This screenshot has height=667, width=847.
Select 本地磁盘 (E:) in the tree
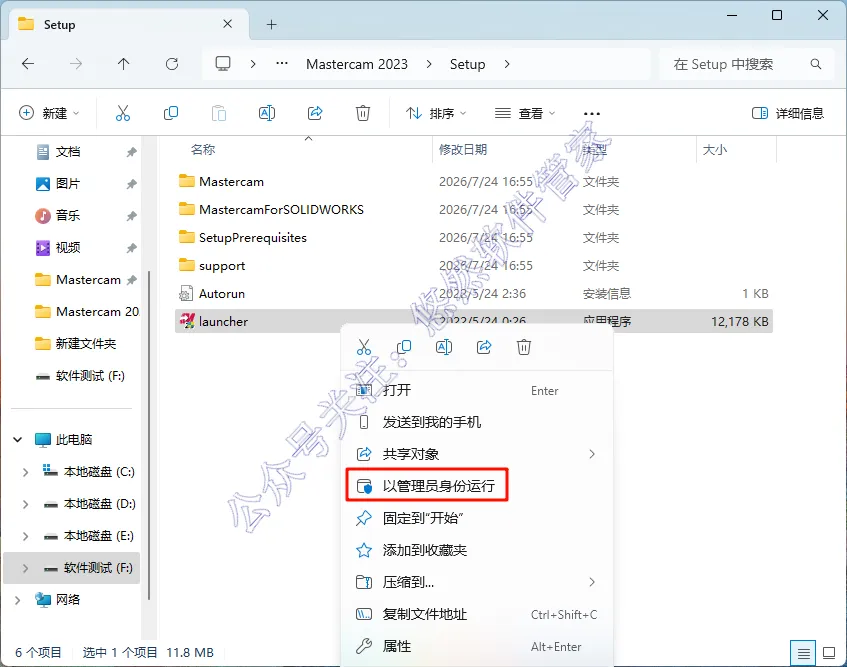[99, 536]
